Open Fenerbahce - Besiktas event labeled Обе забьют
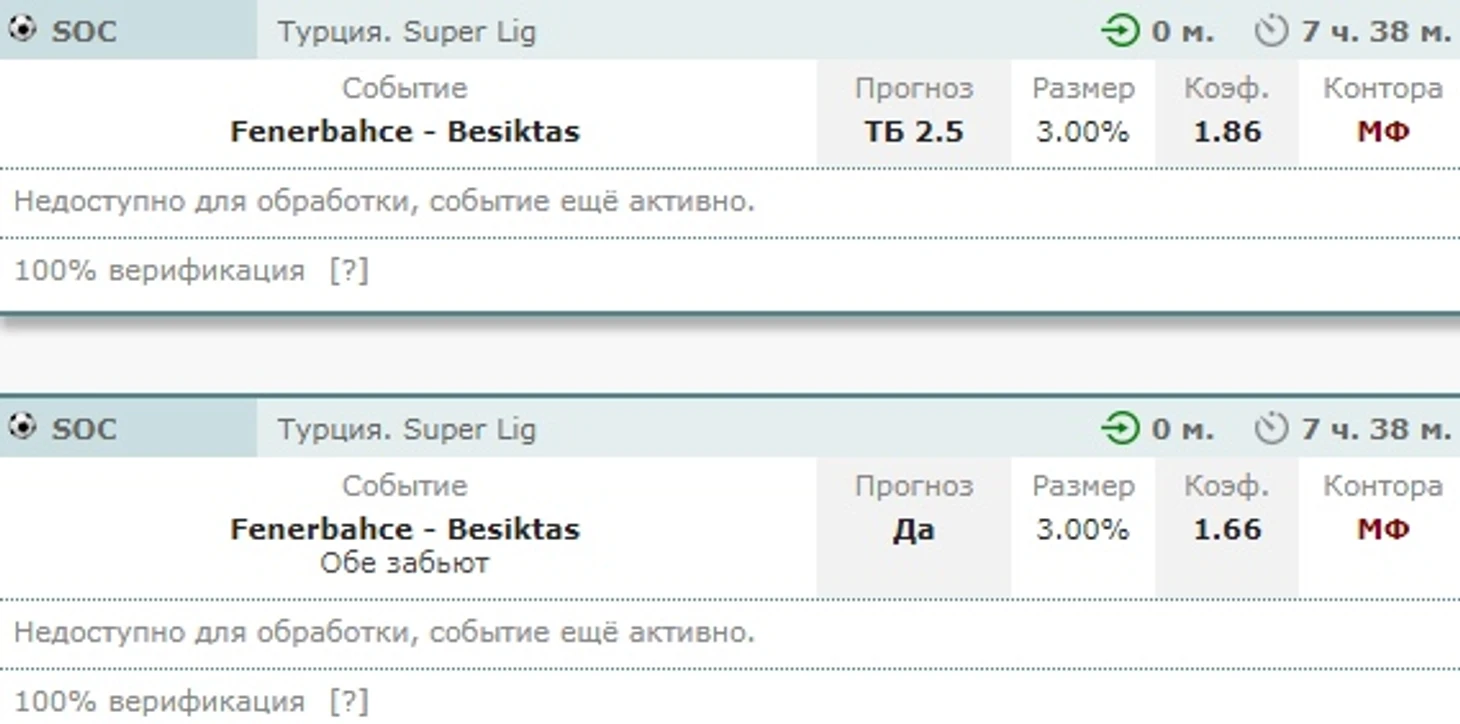Screen dimensions: 1460x724 (405, 529)
